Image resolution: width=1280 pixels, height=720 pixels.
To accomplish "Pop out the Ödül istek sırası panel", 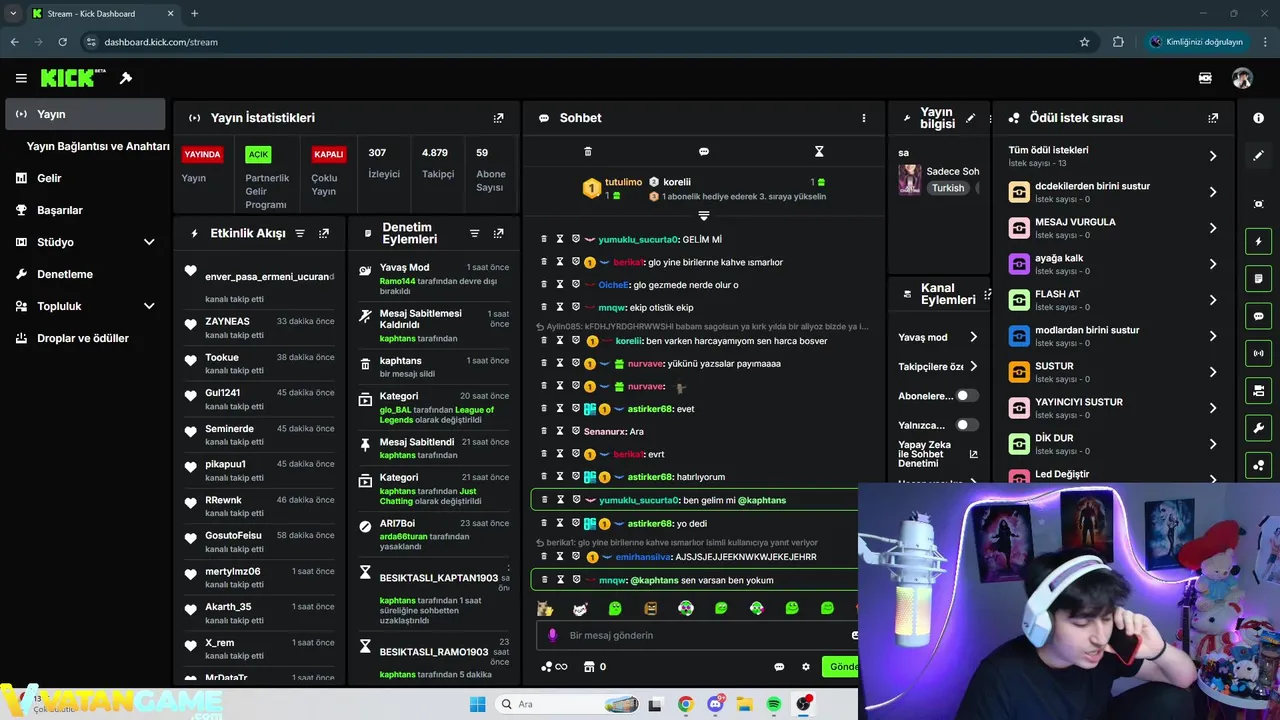I will click(x=1213, y=118).
